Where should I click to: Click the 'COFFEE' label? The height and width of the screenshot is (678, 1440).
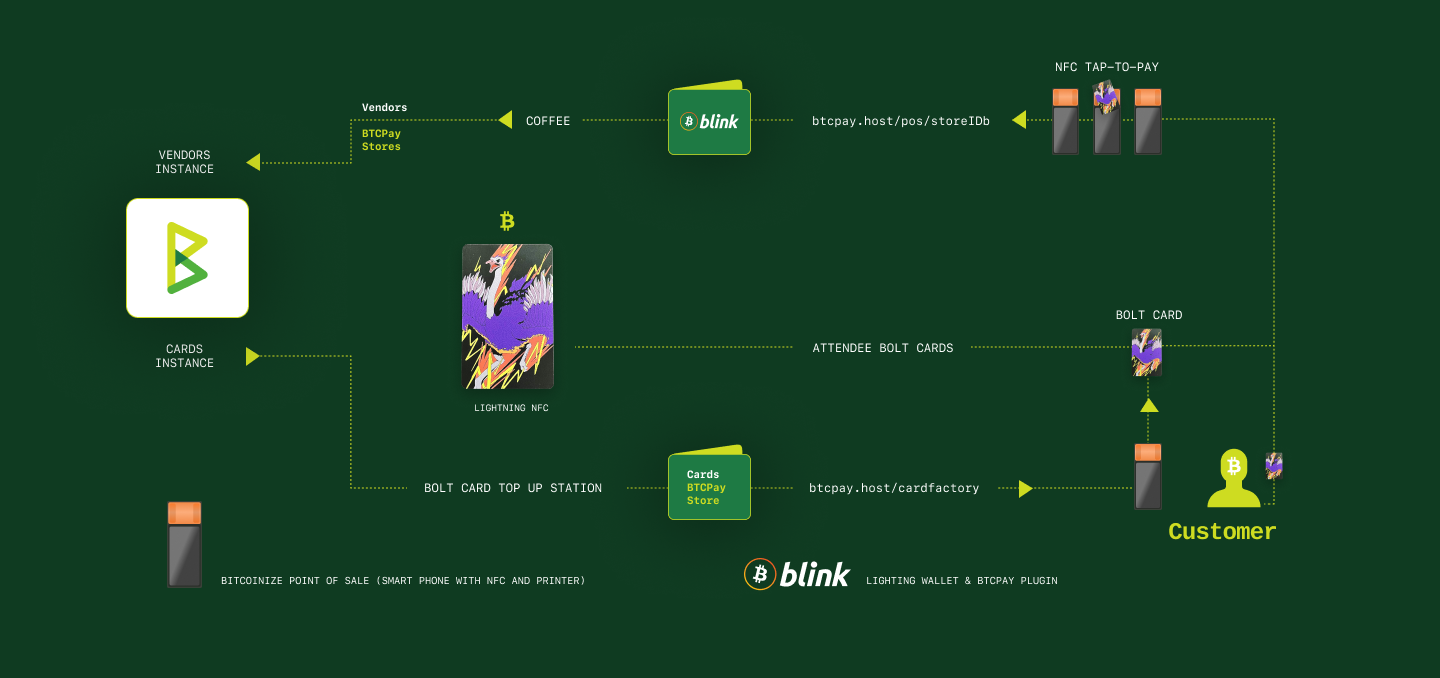click(548, 121)
